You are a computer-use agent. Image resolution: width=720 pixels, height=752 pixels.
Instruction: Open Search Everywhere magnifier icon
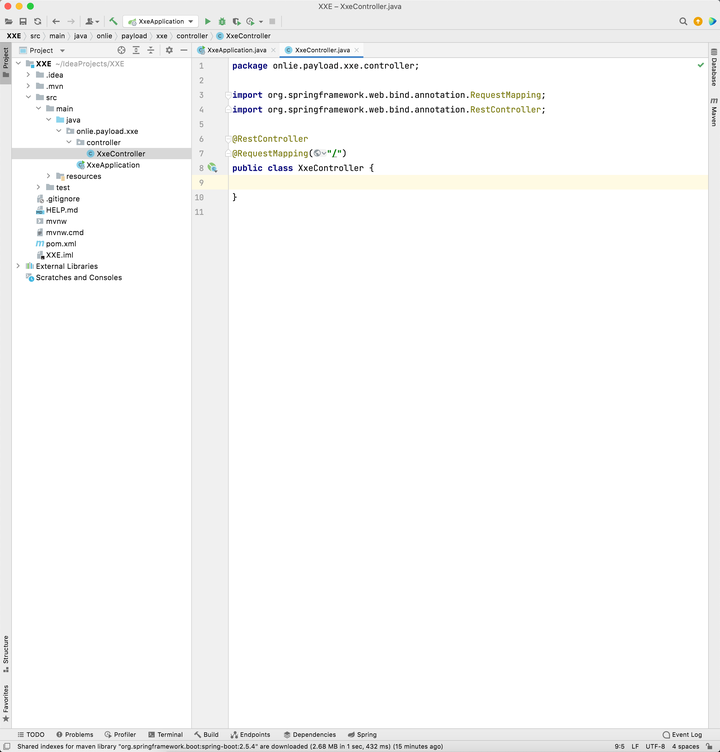click(x=683, y=21)
